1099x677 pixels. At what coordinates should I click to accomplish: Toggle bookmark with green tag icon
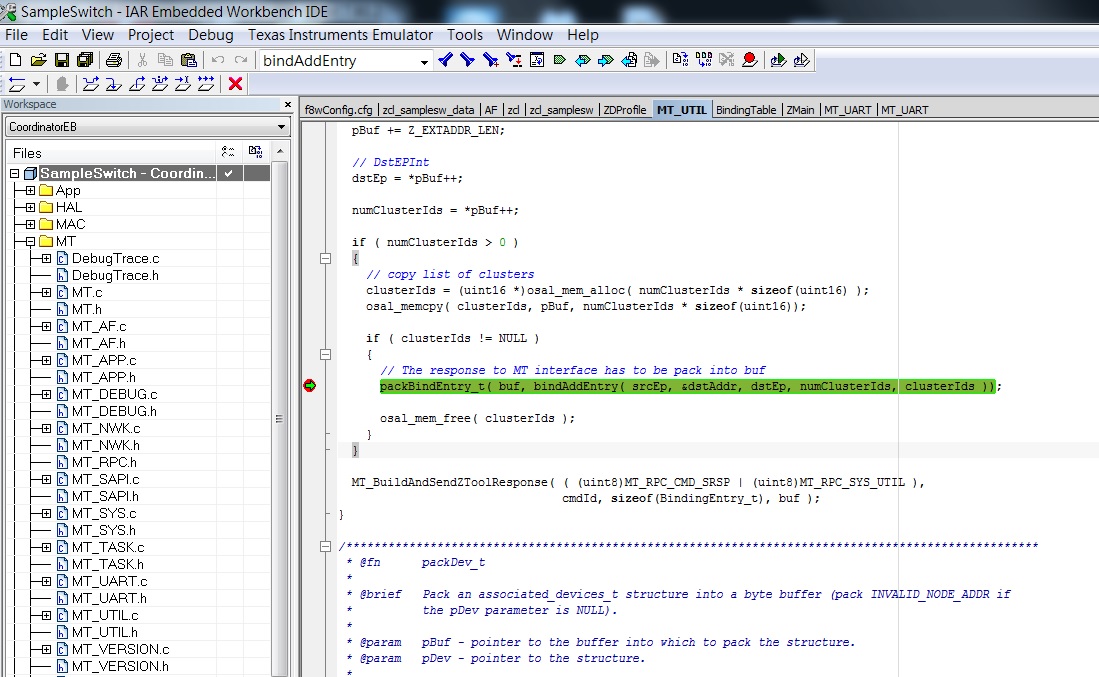[559, 60]
